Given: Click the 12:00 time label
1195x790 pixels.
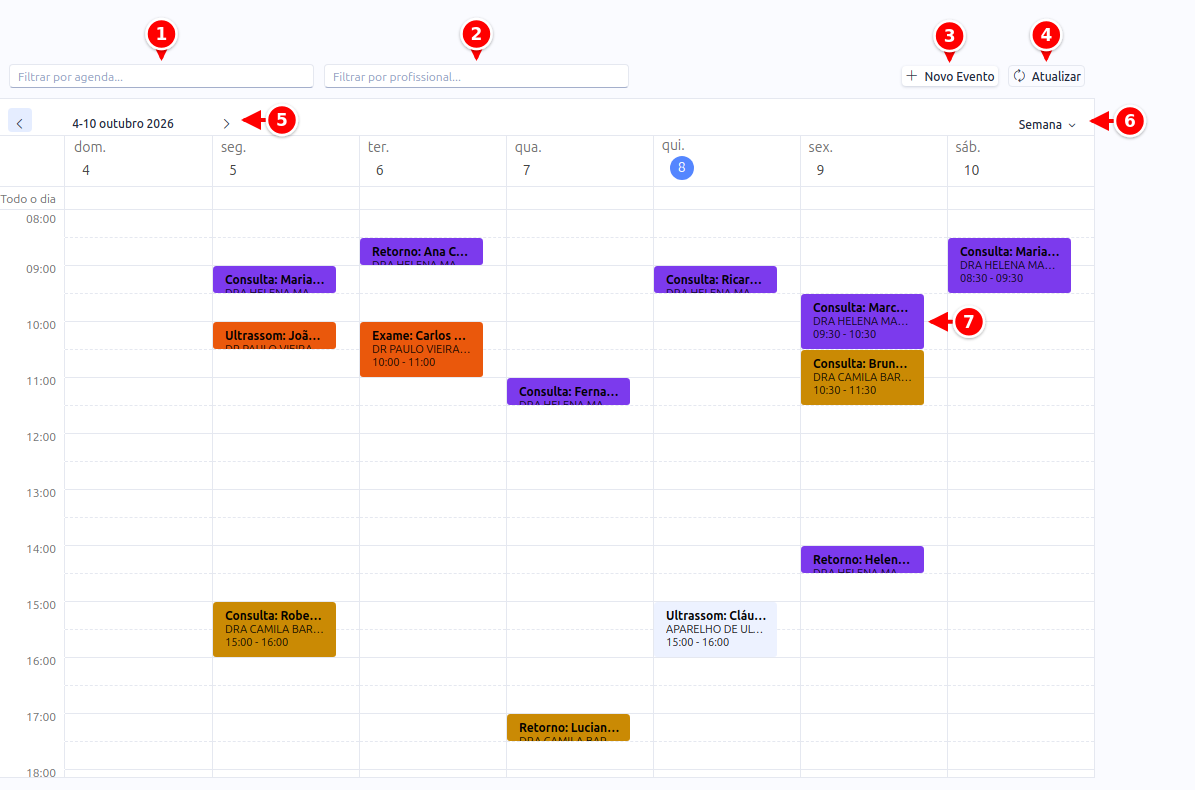Looking at the screenshot, I should 41,437.
